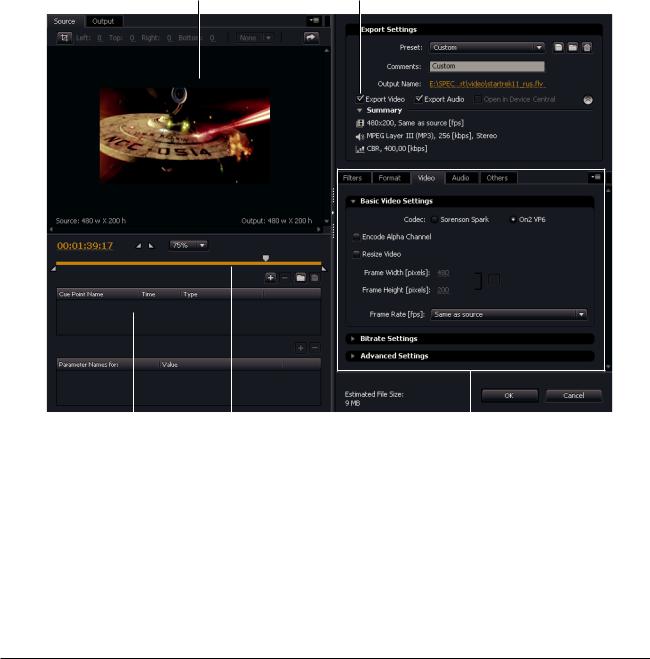Image resolution: width=650 pixels, height=659 pixels.
Task: Click the audio summary speaker icon
Action: 360,136
